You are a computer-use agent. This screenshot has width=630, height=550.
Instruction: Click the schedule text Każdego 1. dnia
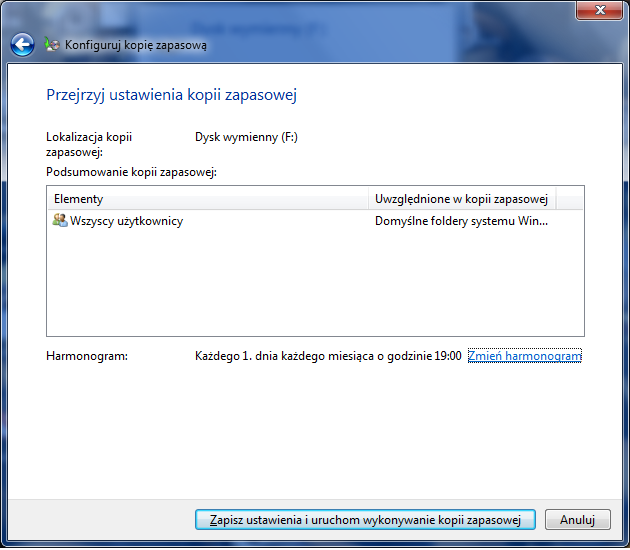point(327,356)
